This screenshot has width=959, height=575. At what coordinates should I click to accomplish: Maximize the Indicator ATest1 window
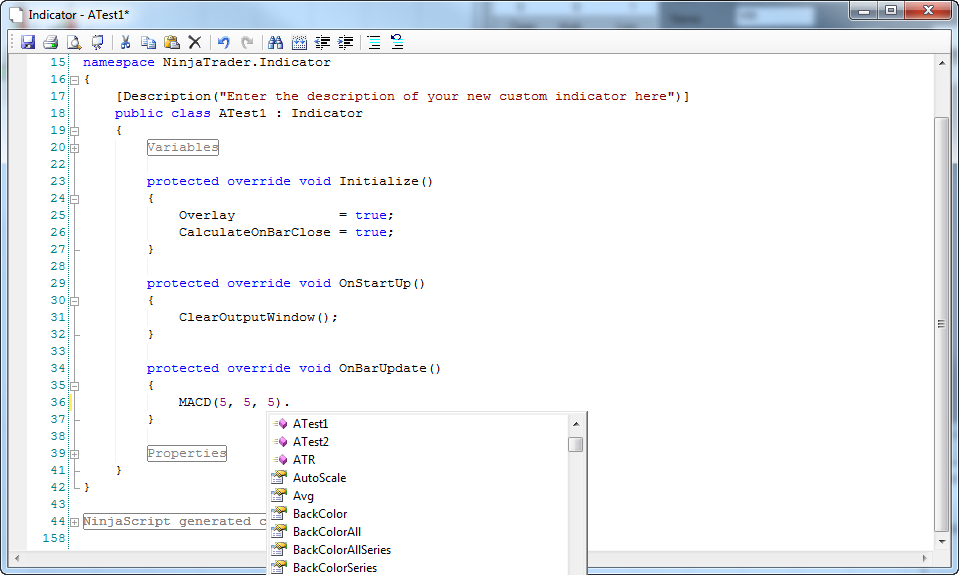pos(891,10)
